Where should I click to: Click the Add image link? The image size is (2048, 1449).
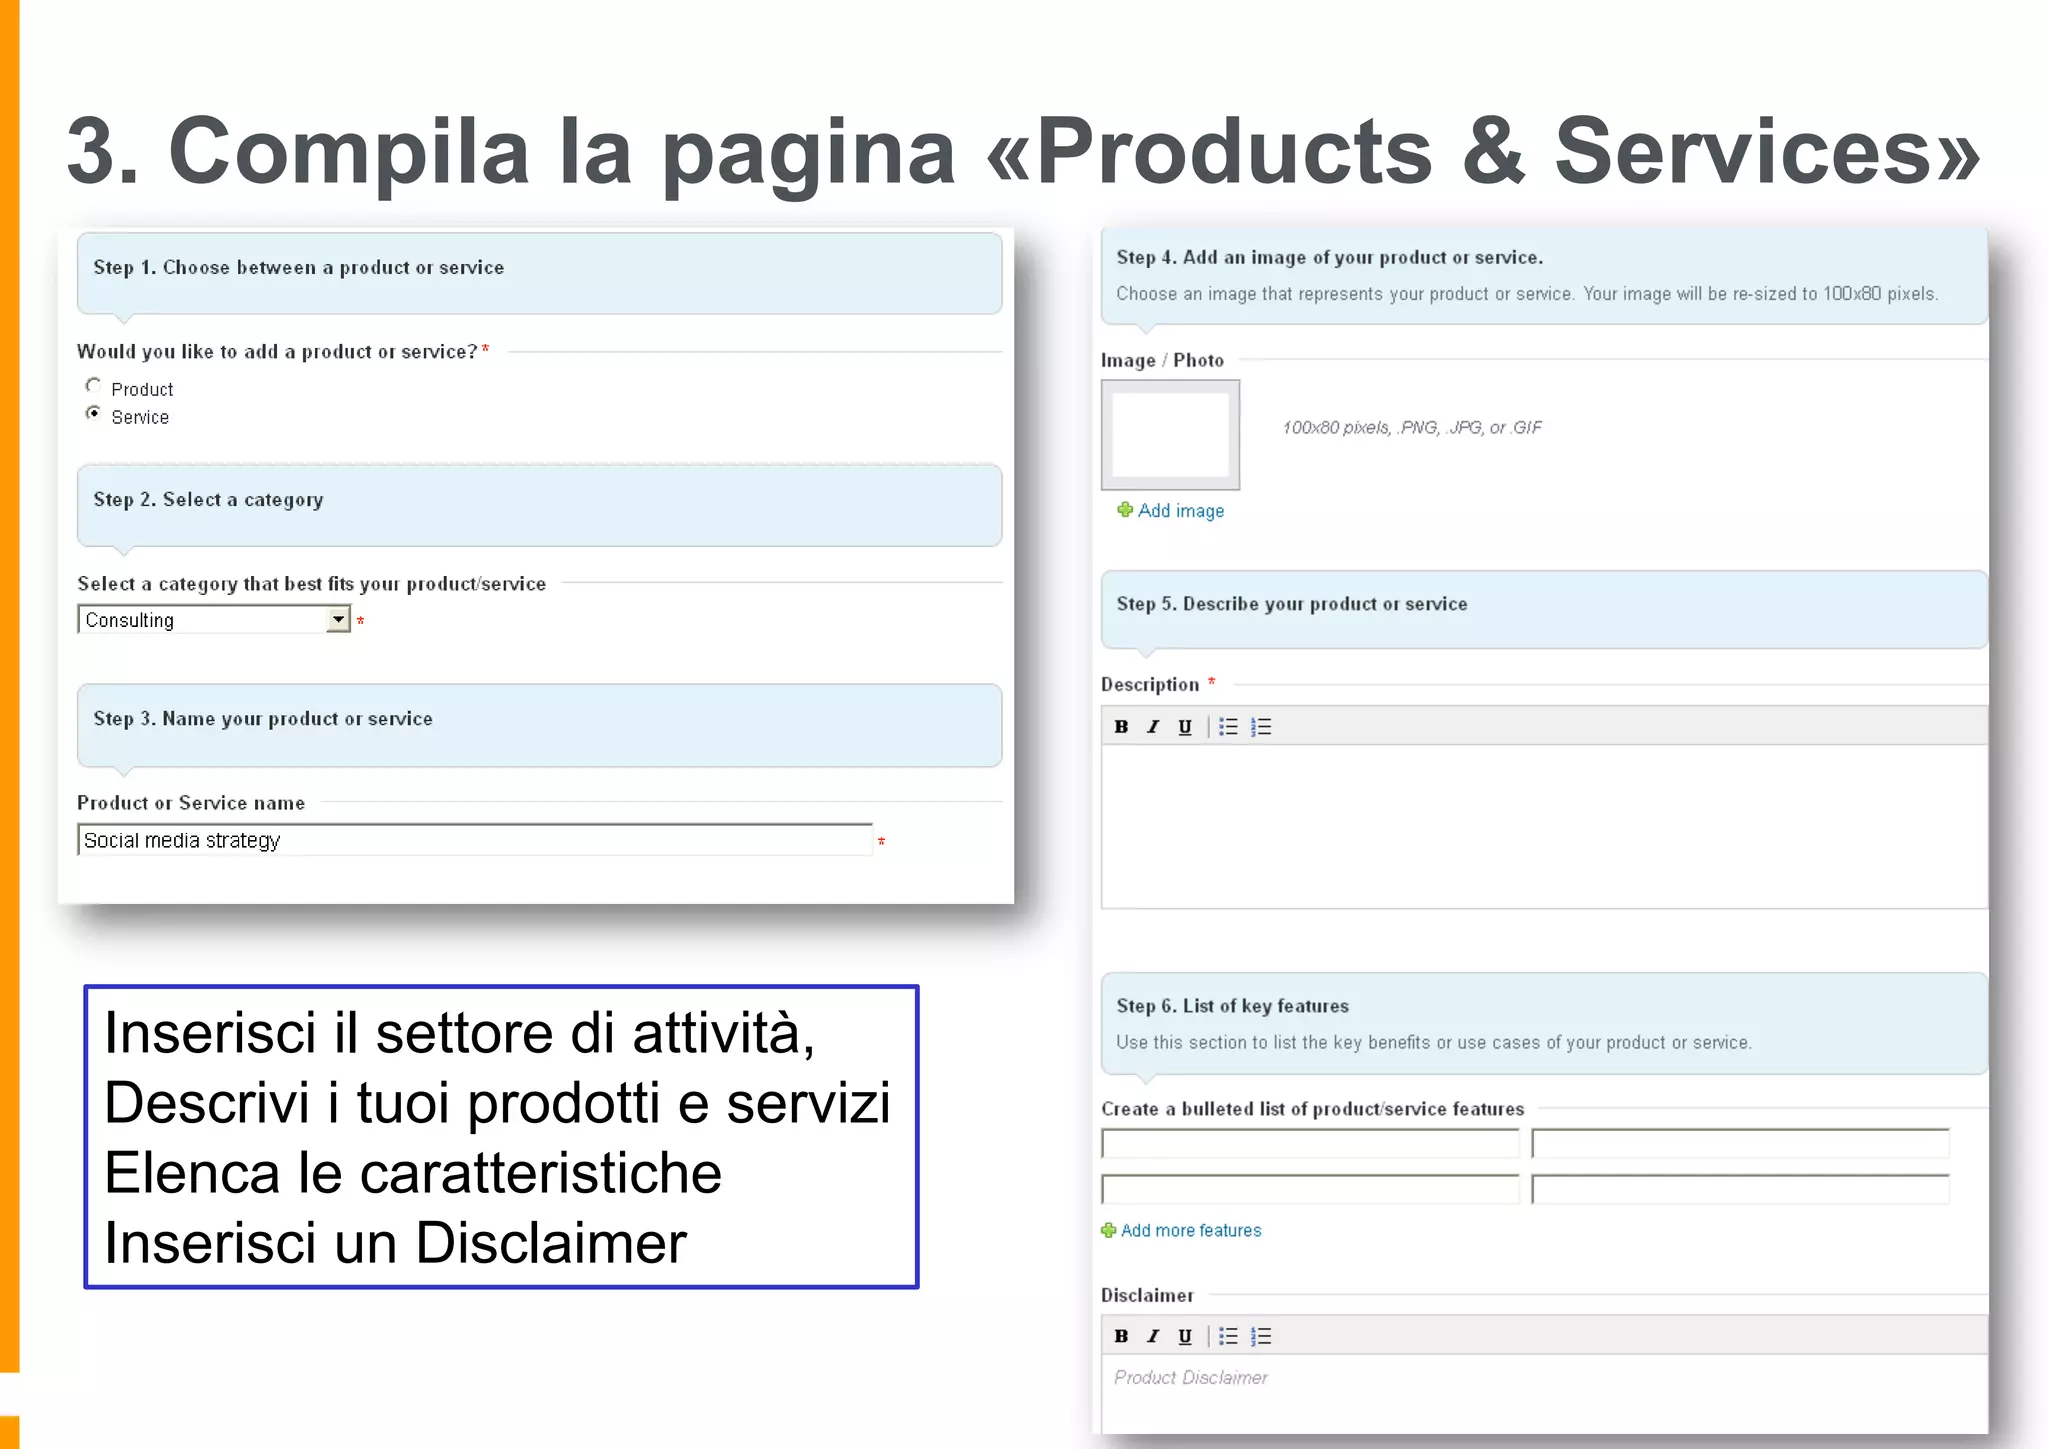1181,511
